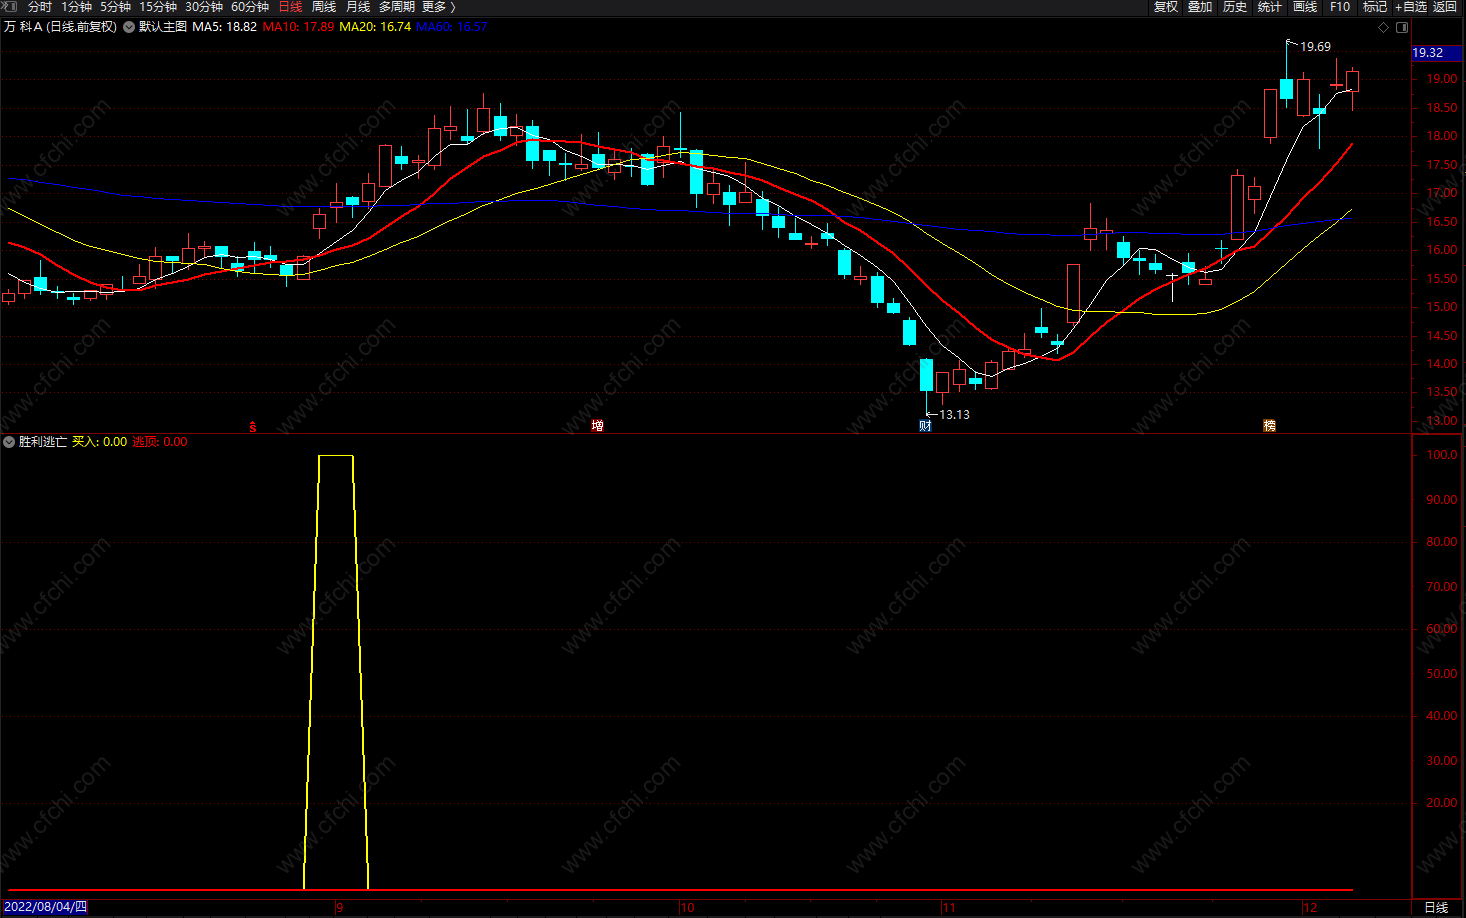The height and width of the screenshot is (918, 1466).
Task: Open 统计 statistics
Action: click(x=1270, y=6)
